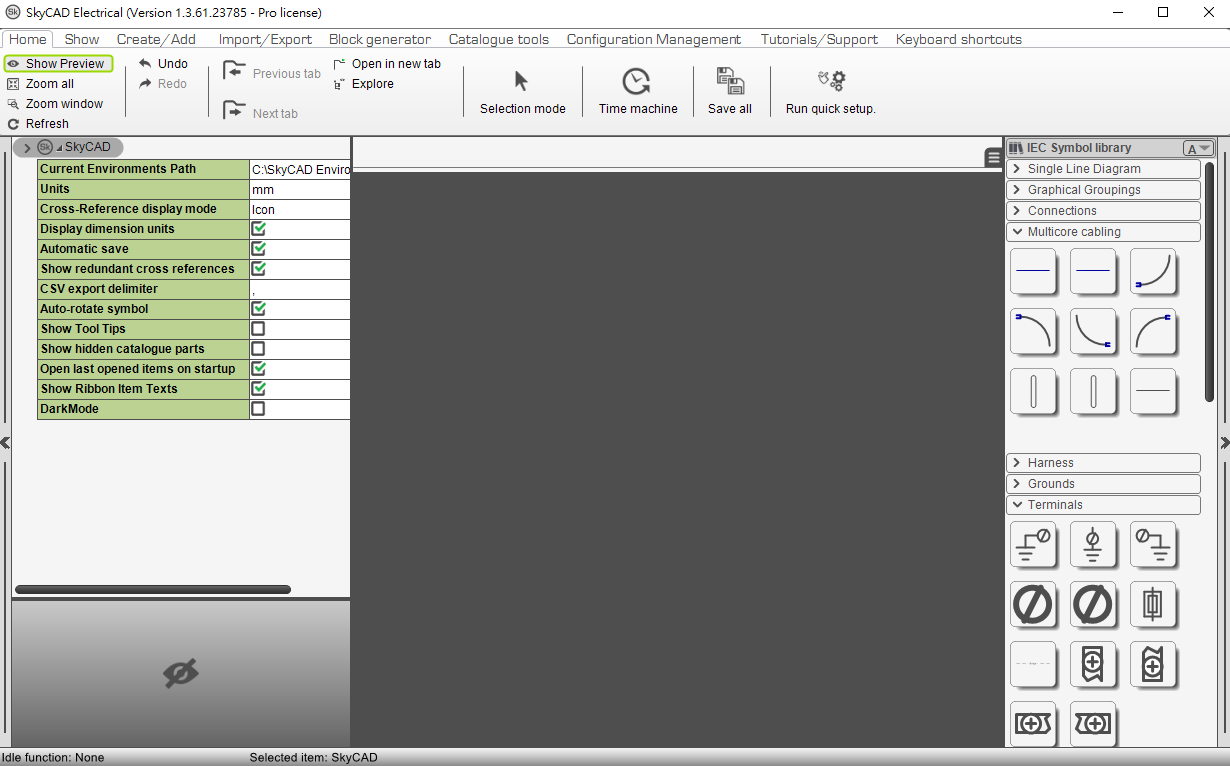Click the Refresh icon in ribbon
Image resolution: width=1230 pixels, height=766 pixels.
point(14,124)
